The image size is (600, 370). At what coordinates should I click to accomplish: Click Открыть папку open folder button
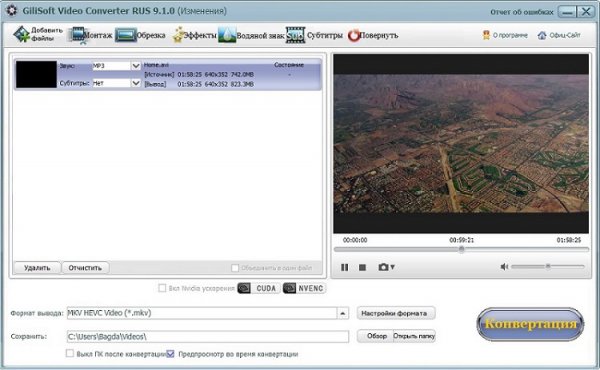click(x=414, y=336)
